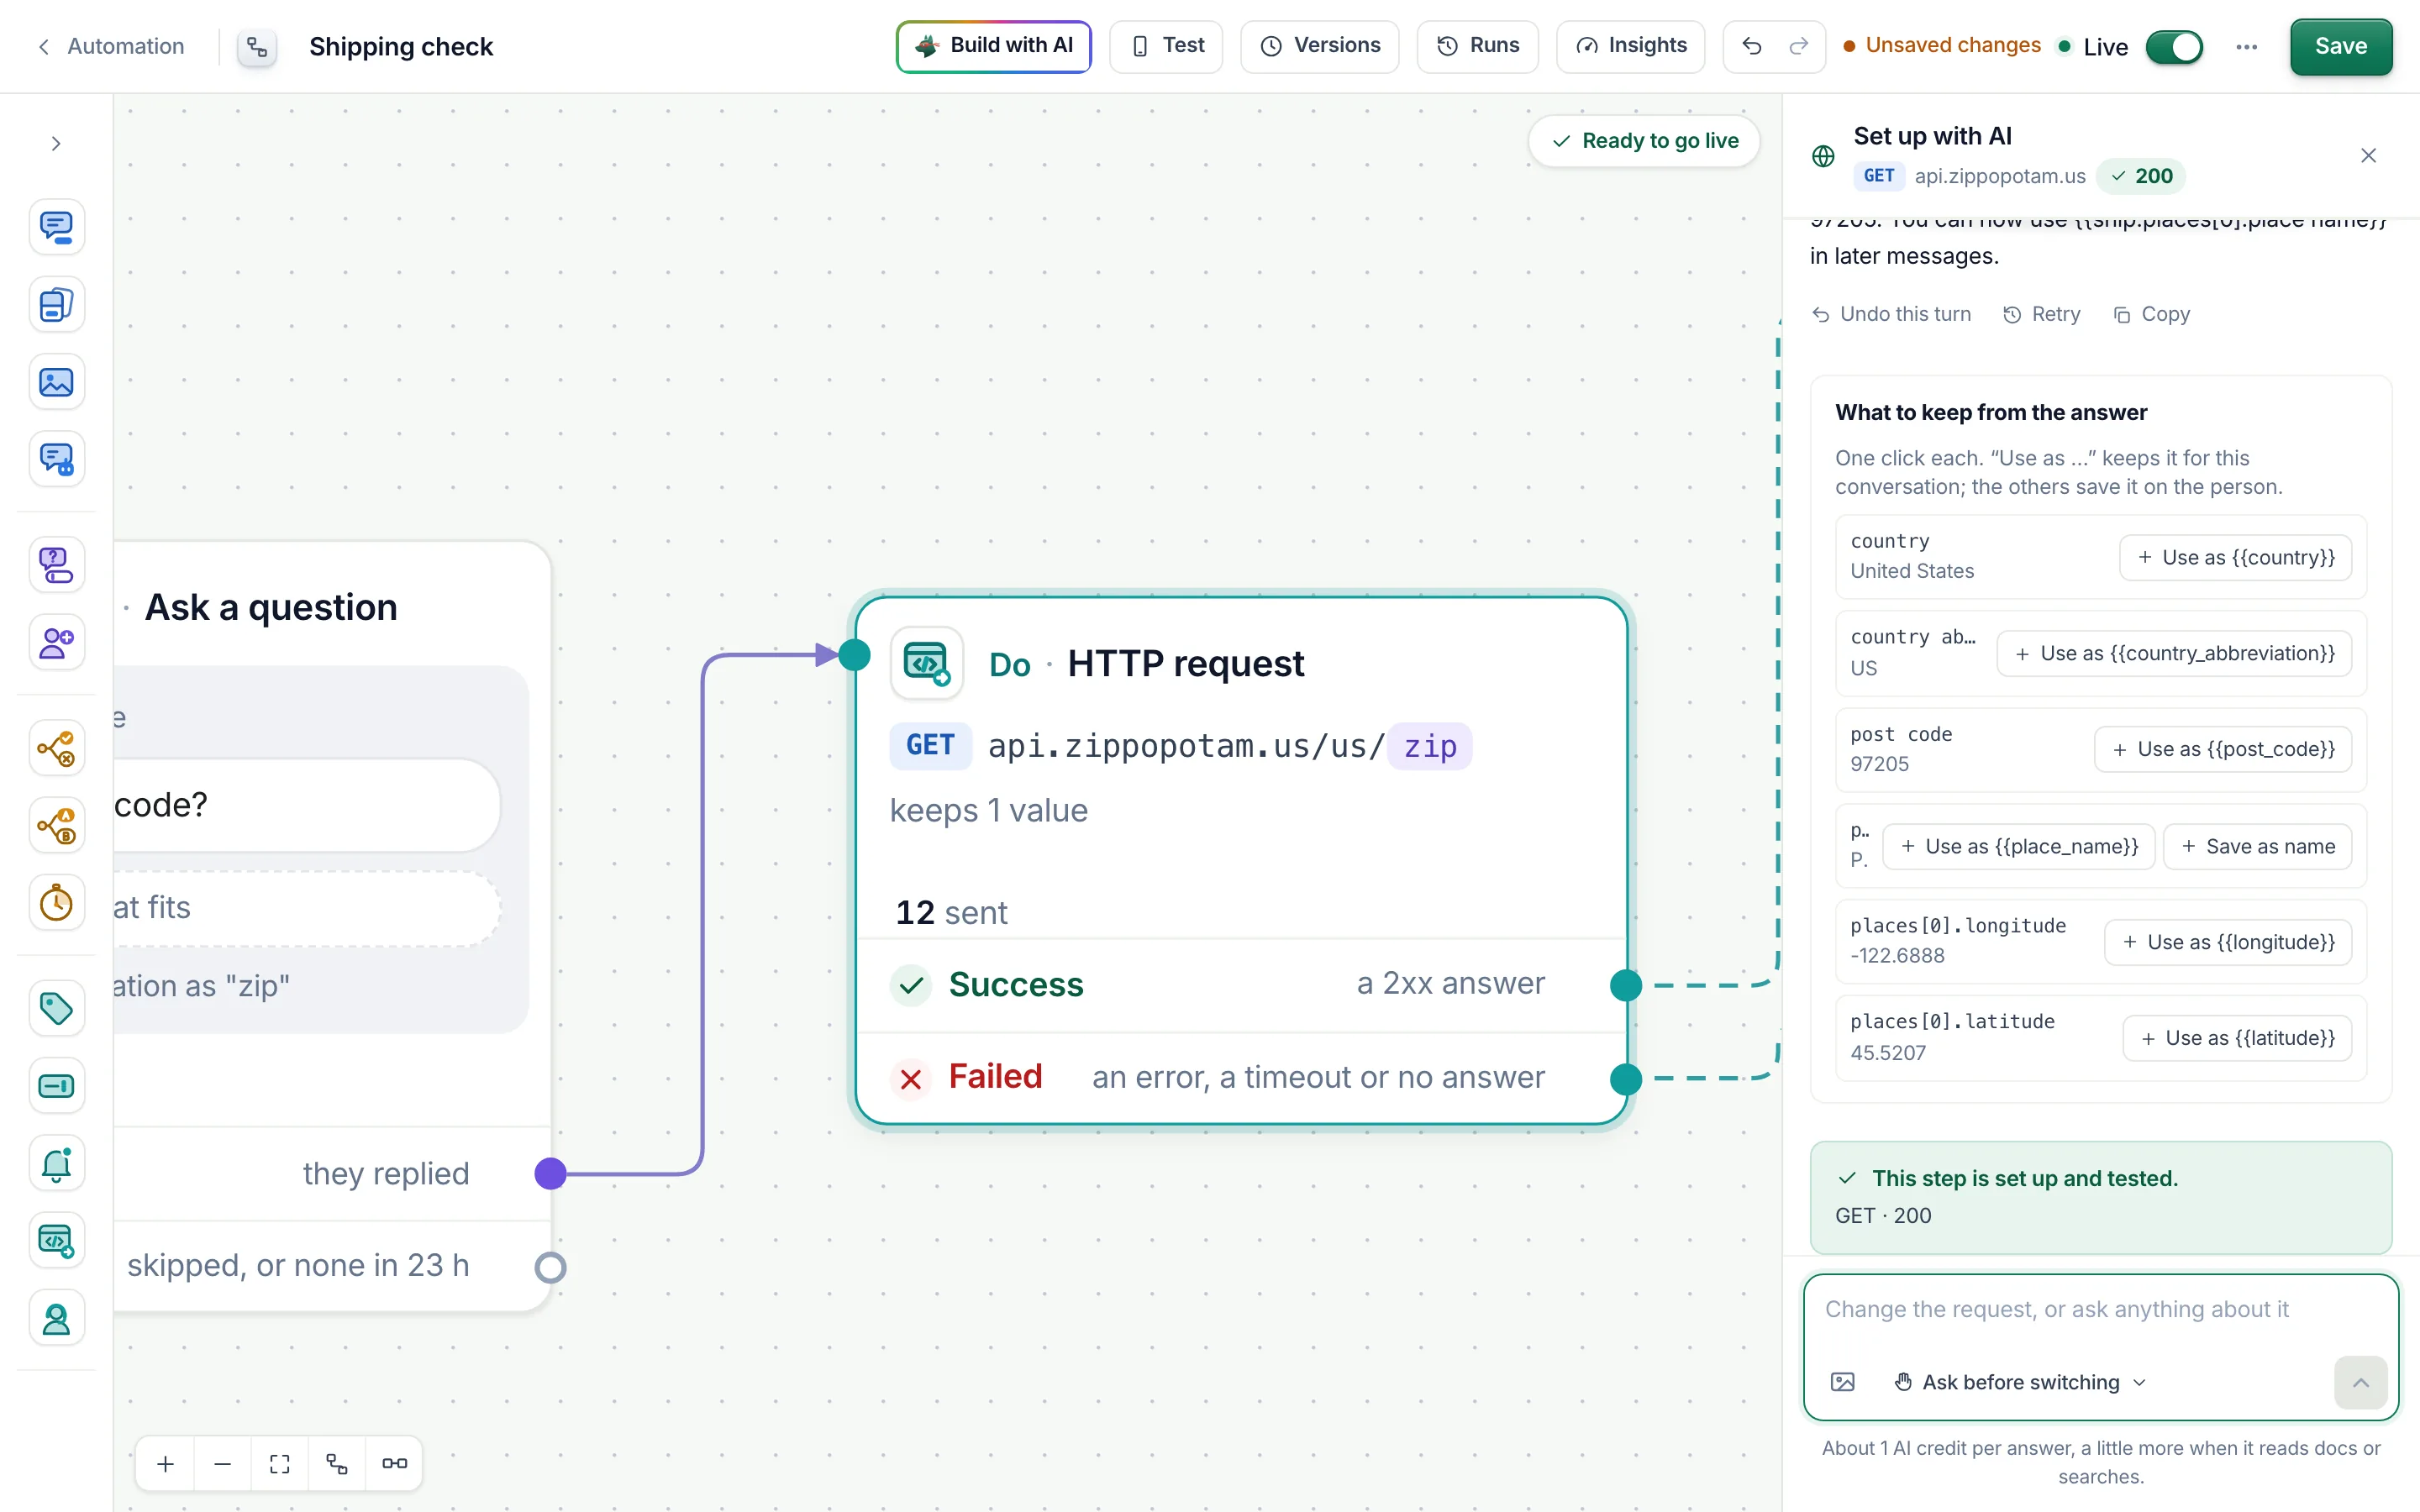2420x1512 pixels.
Task: Toggle the Live switch
Action: 2174,47
